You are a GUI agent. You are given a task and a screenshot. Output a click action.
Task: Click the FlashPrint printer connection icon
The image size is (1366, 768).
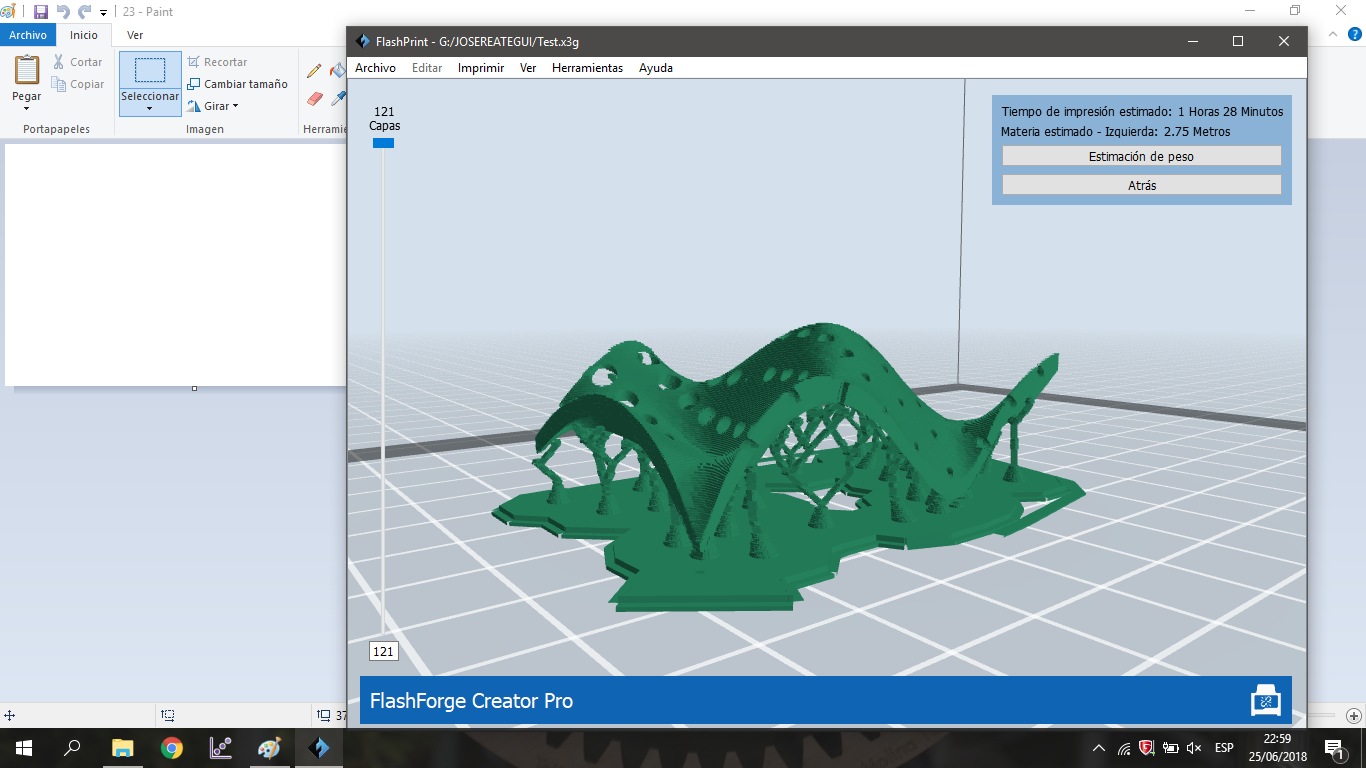tap(1265, 700)
